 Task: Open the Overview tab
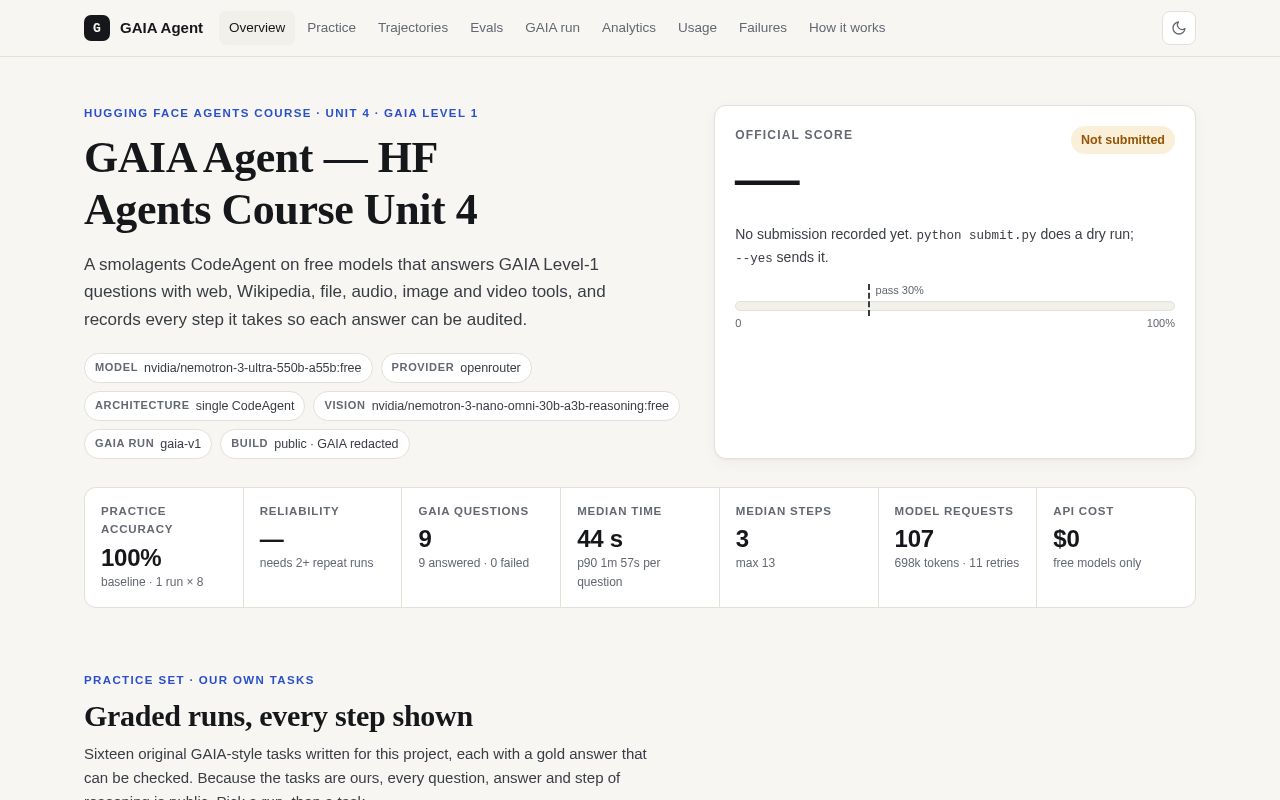pos(257,28)
